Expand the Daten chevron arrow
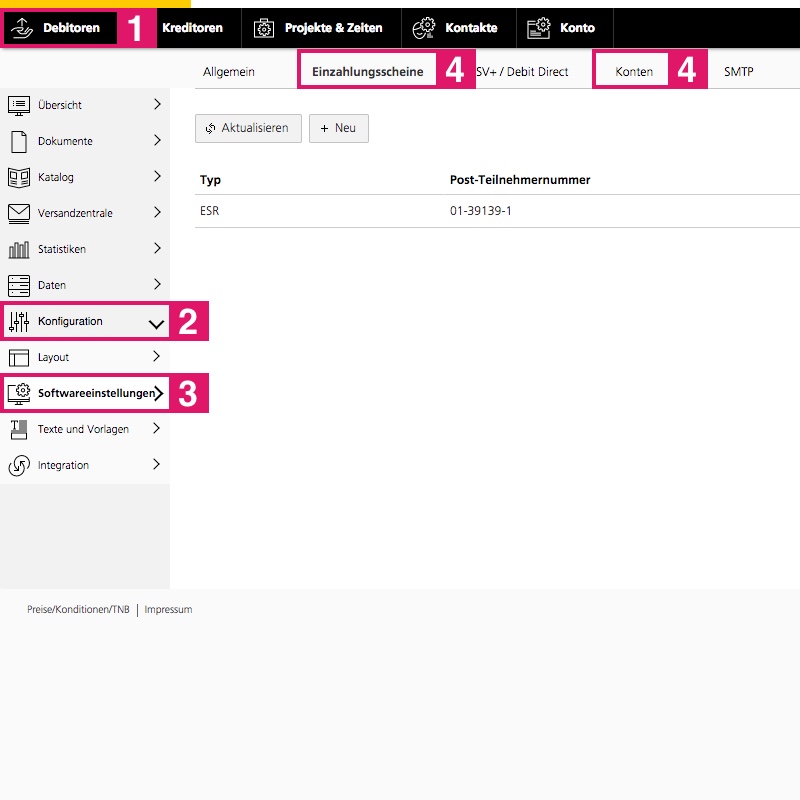800x800 pixels. 157,285
